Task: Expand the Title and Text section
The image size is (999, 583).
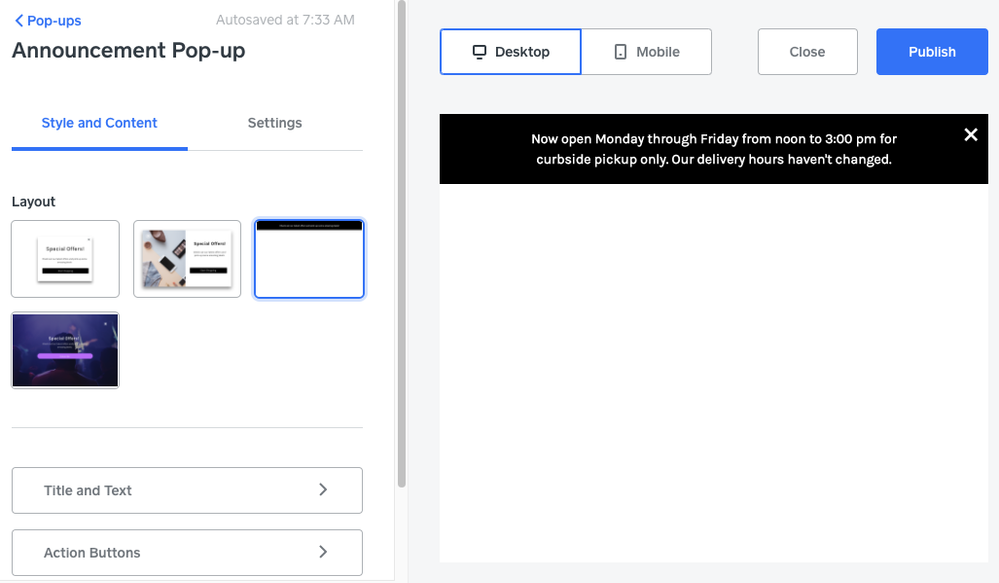Action: [187, 490]
